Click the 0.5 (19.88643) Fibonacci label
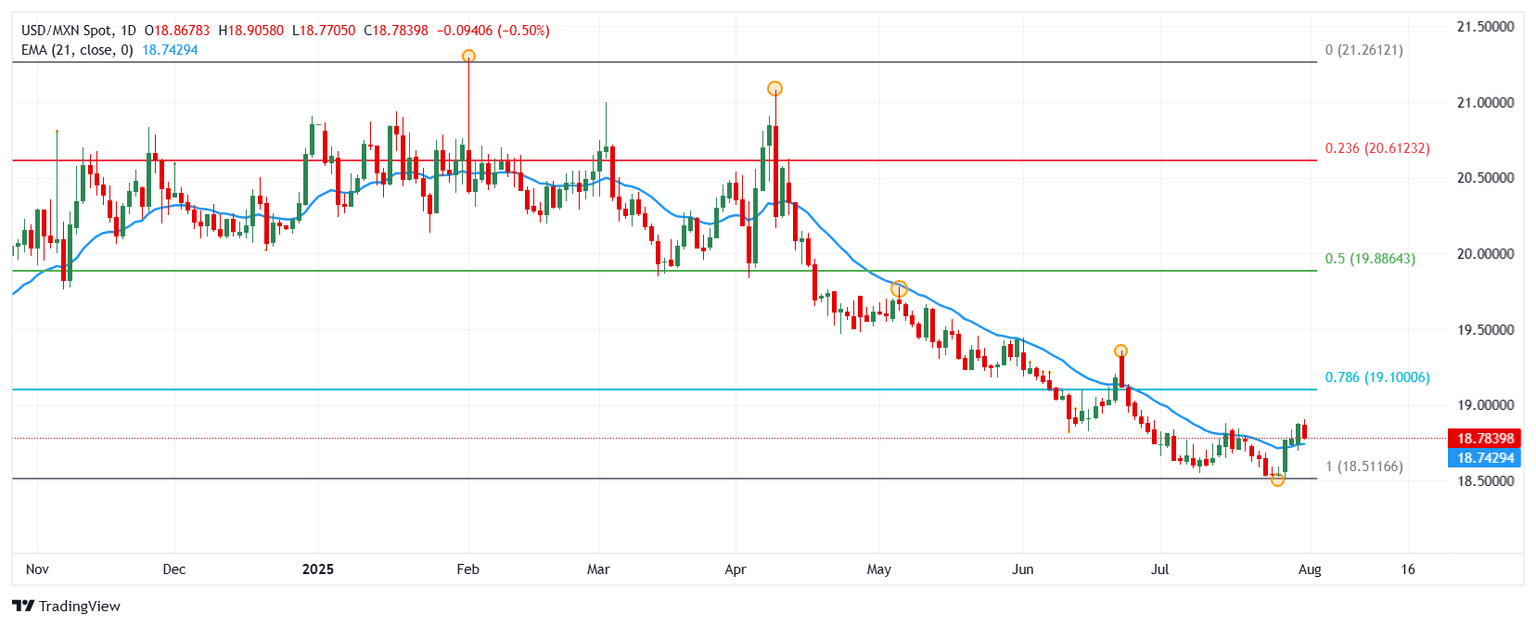 (x=1370, y=258)
